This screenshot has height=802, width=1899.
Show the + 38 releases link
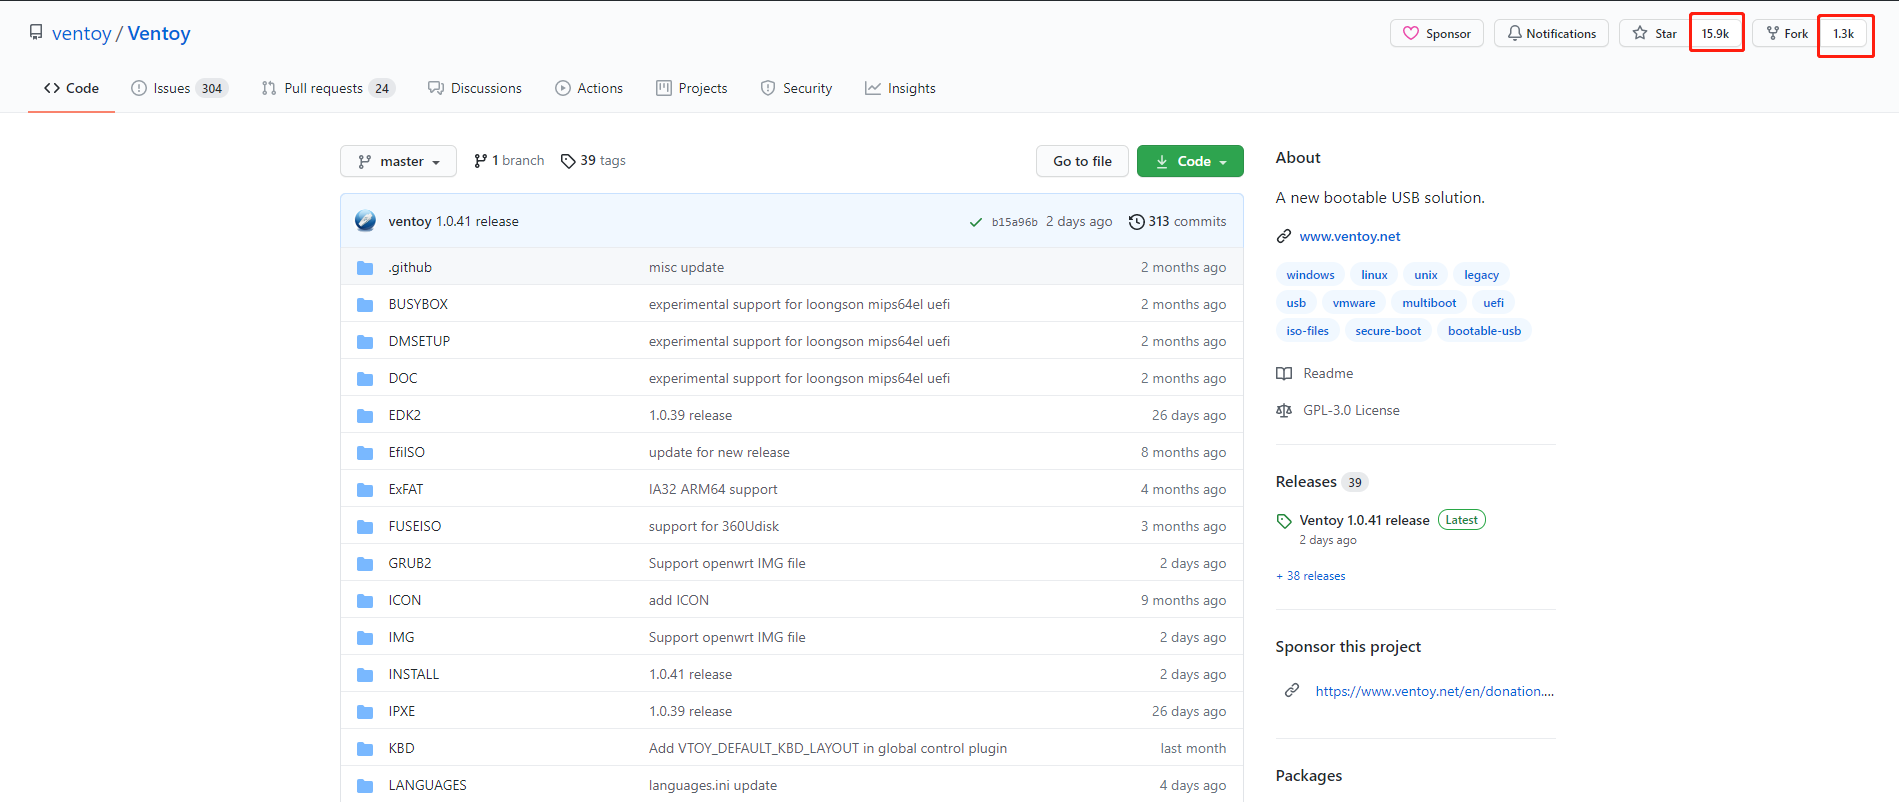pos(1311,576)
